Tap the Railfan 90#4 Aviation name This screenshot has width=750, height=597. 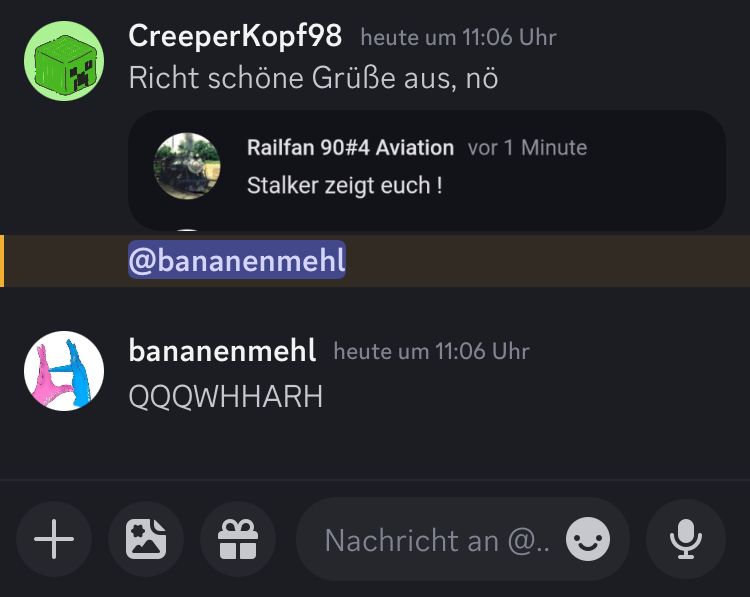tap(350, 147)
